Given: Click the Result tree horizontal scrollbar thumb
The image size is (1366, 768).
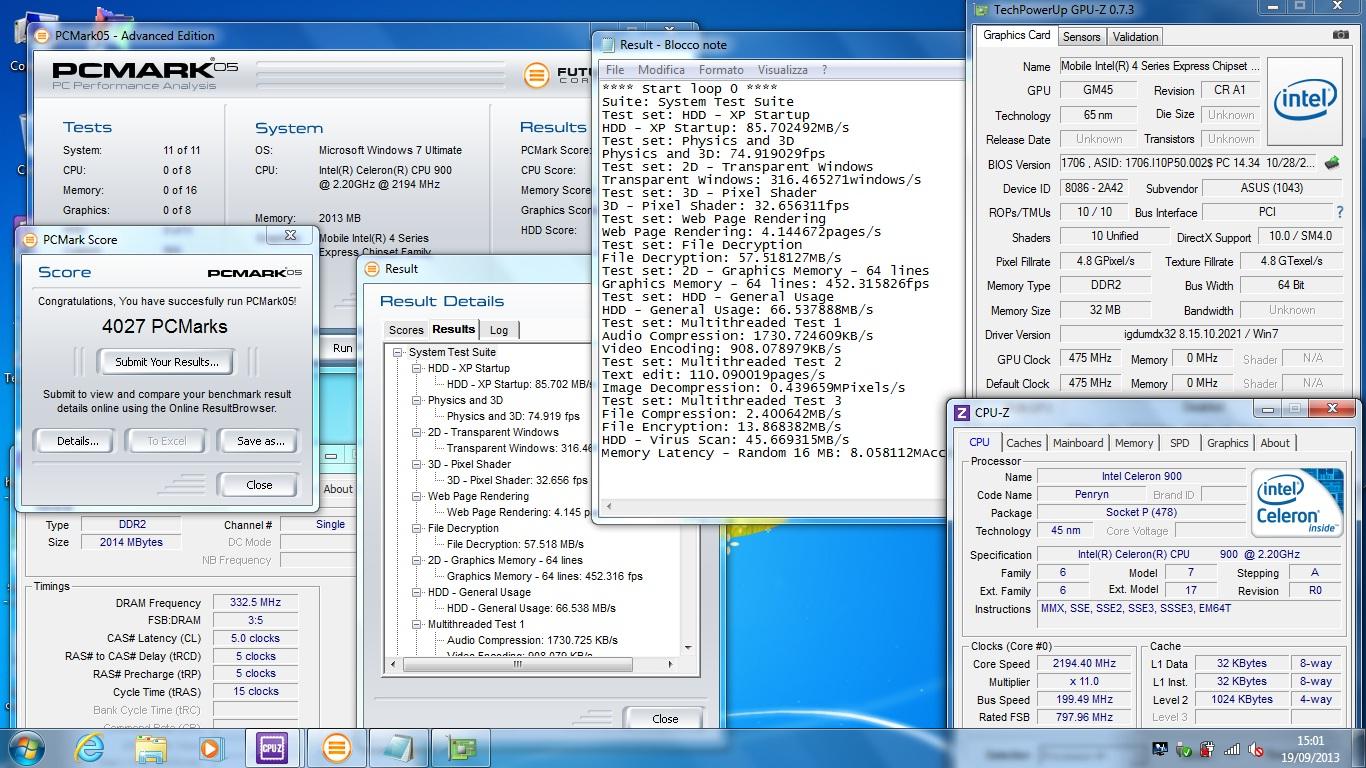Looking at the screenshot, I should click(516, 663).
